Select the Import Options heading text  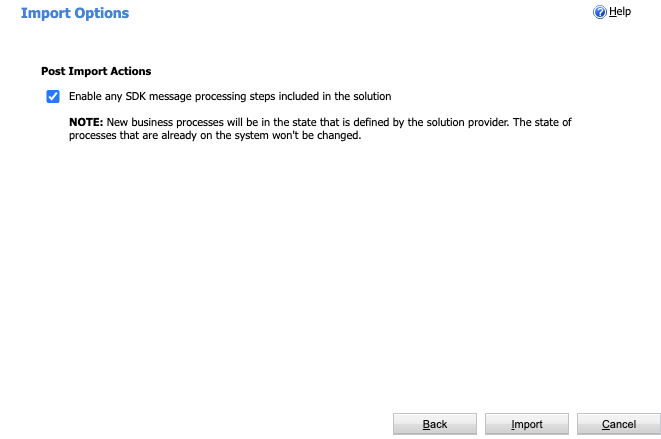pyautogui.click(x=75, y=13)
